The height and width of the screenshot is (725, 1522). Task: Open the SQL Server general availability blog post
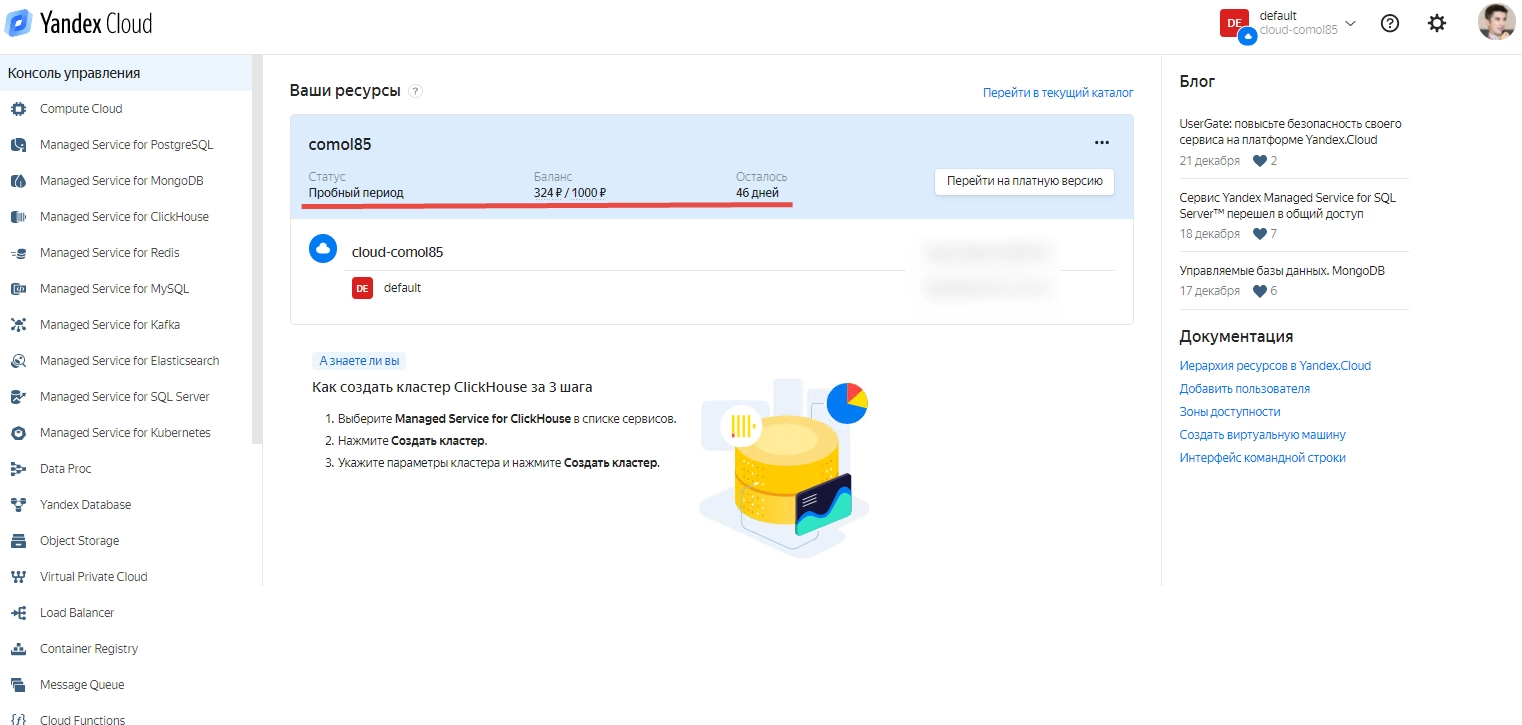click(x=1288, y=206)
